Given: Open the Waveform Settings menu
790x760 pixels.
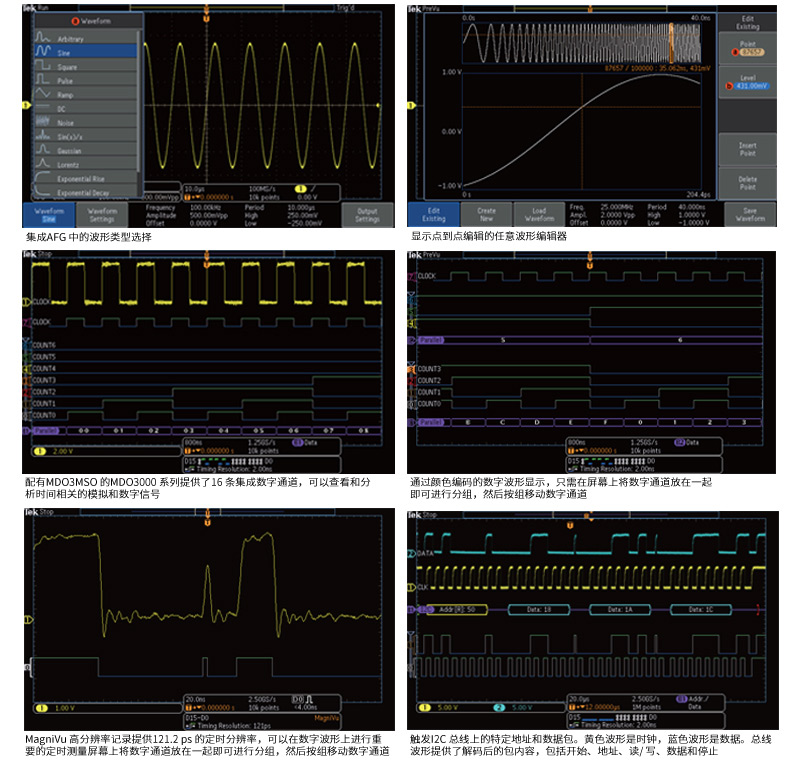Looking at the screenshot, I should 103,215.
